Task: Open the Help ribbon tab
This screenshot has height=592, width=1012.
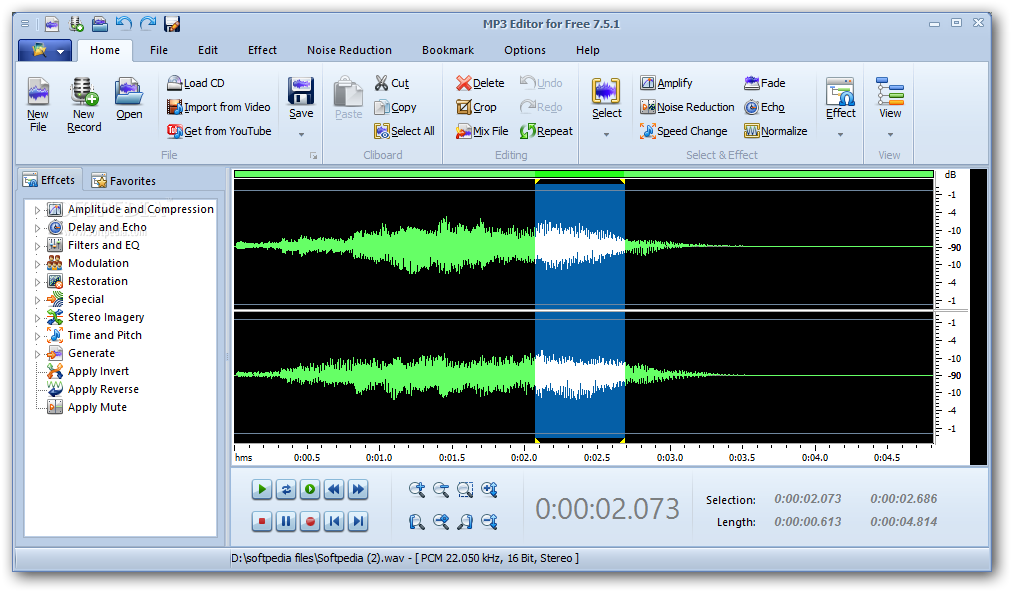Action: coord(587,50)
